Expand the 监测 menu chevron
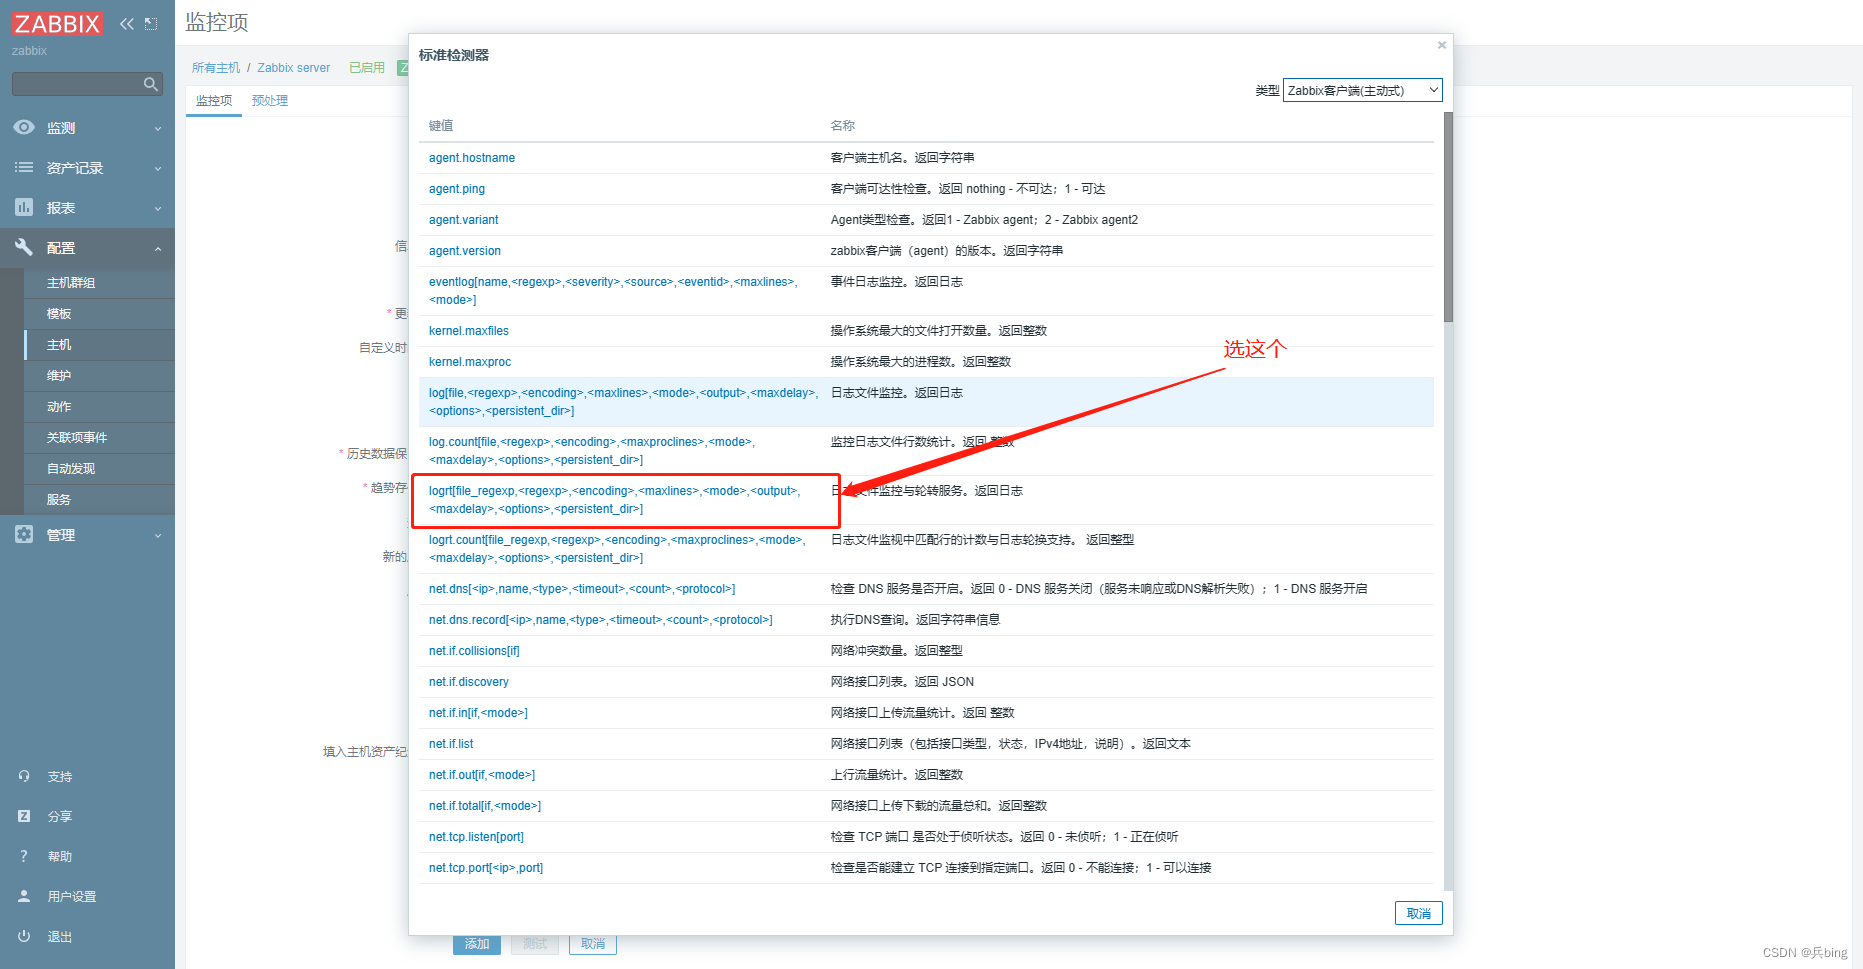The height and width of the screenshot is (969, 1863). click(x=158, y=129)
